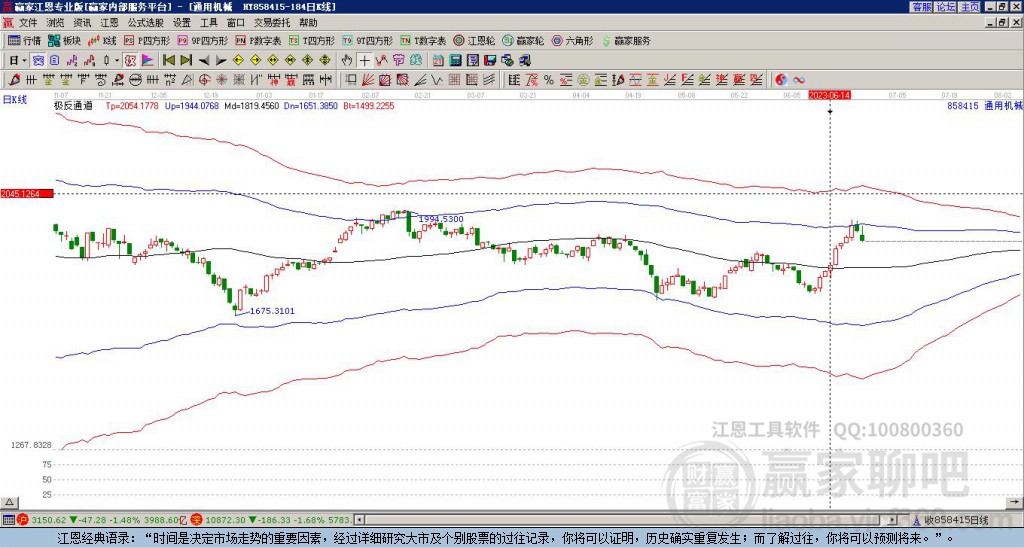The width and height of the screenshot is (1024, 548).
Task: Click the gold 金 coin circle icon
Action: click(583, 80)
